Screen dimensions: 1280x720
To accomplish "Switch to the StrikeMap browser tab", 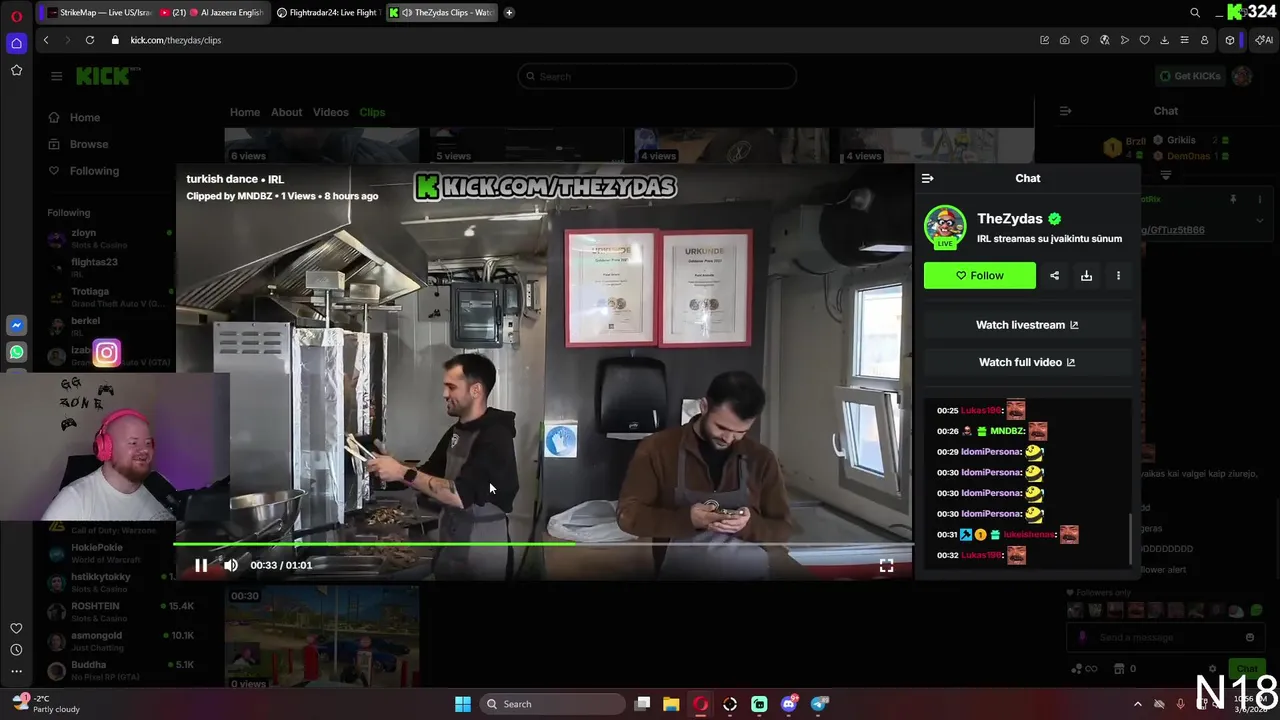I will 96,12.
